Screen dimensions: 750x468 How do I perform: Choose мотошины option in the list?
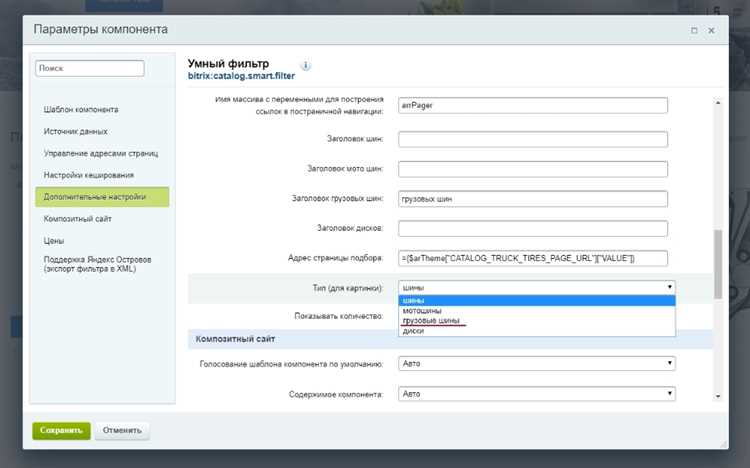[x=537, y=311]
